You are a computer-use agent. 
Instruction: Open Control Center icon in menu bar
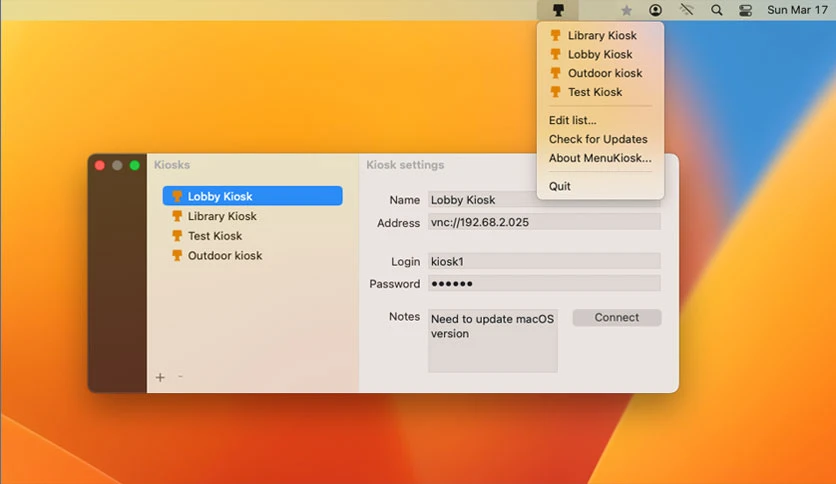click(x=745, y=10)
